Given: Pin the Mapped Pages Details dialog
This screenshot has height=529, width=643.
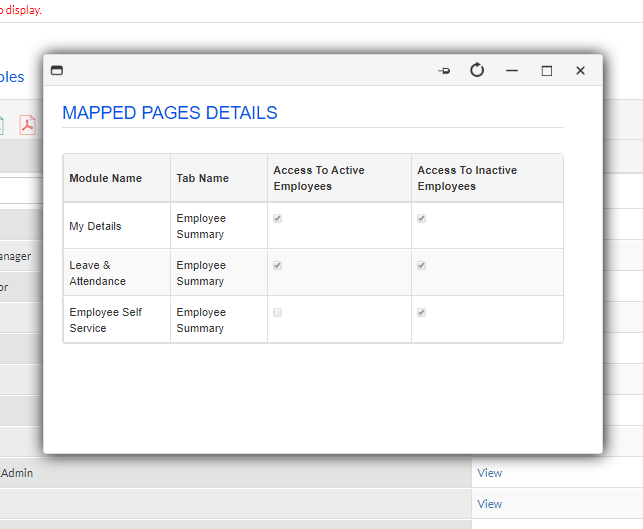Looking at the screenshot, I should [444, 71].
